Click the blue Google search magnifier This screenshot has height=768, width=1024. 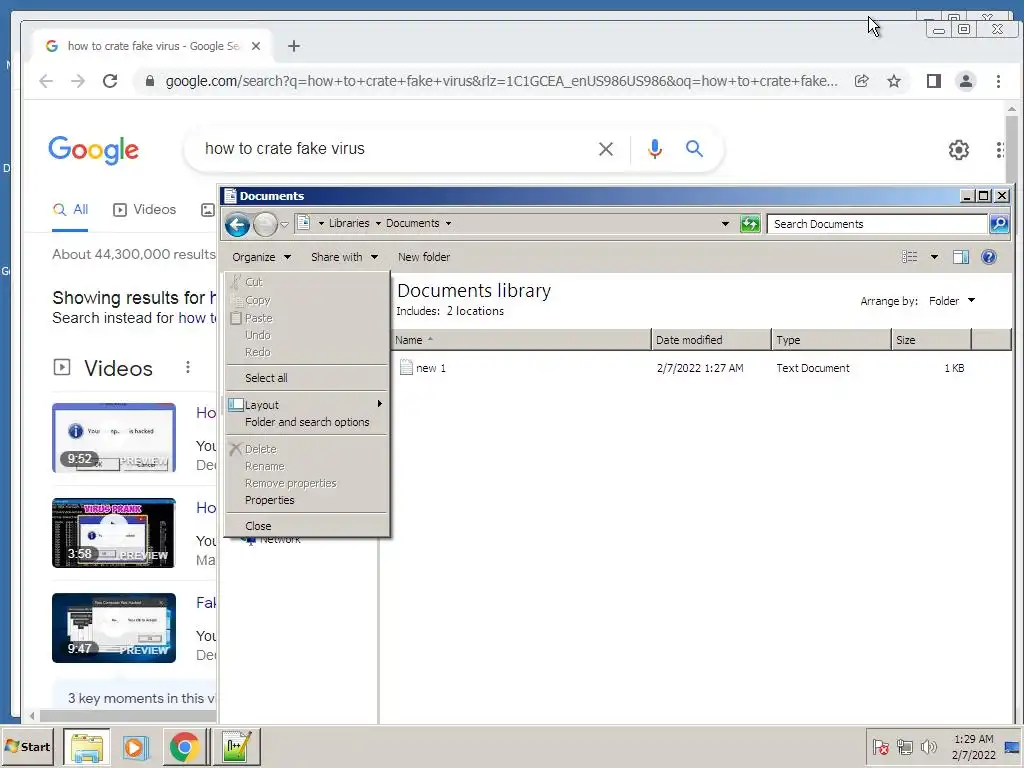point(694,149)
